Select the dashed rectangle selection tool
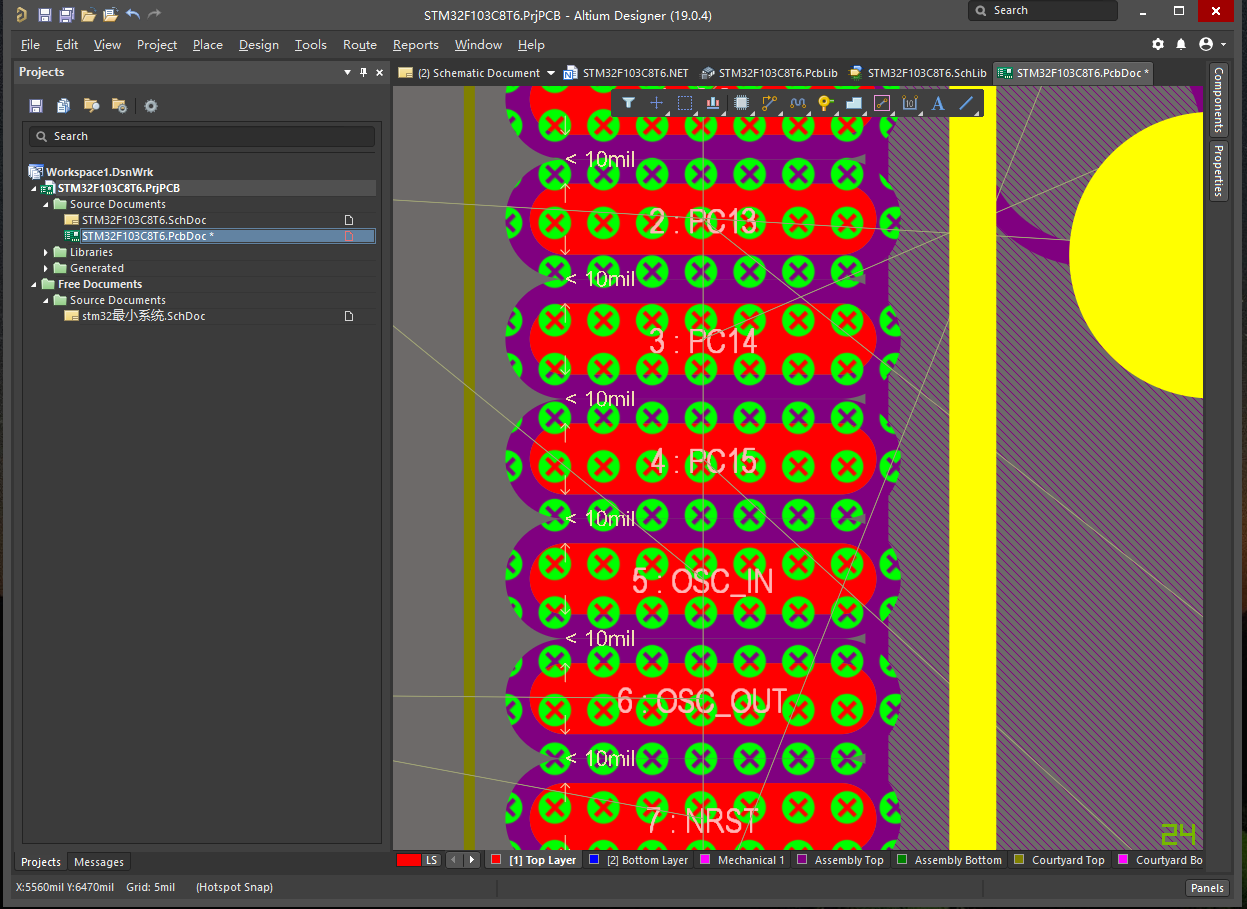The width and height of the screenshot is (1247, 909). click(685, 103)
